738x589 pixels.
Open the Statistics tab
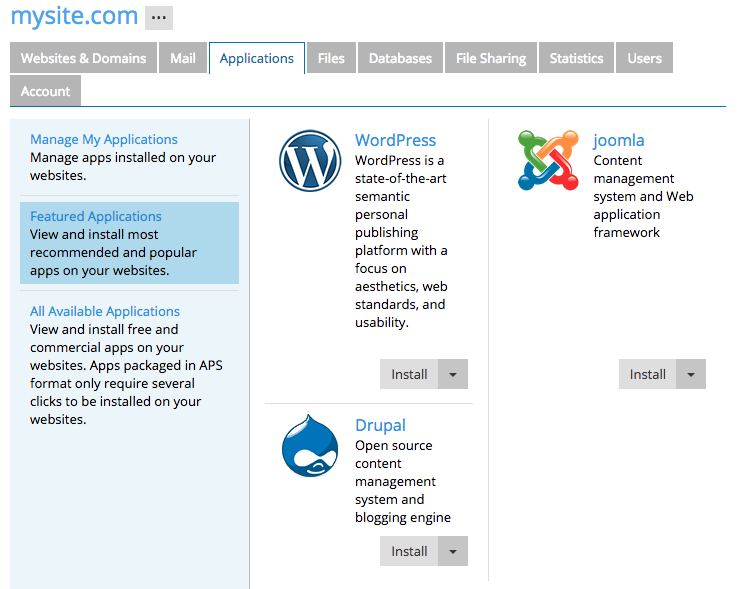576,58
